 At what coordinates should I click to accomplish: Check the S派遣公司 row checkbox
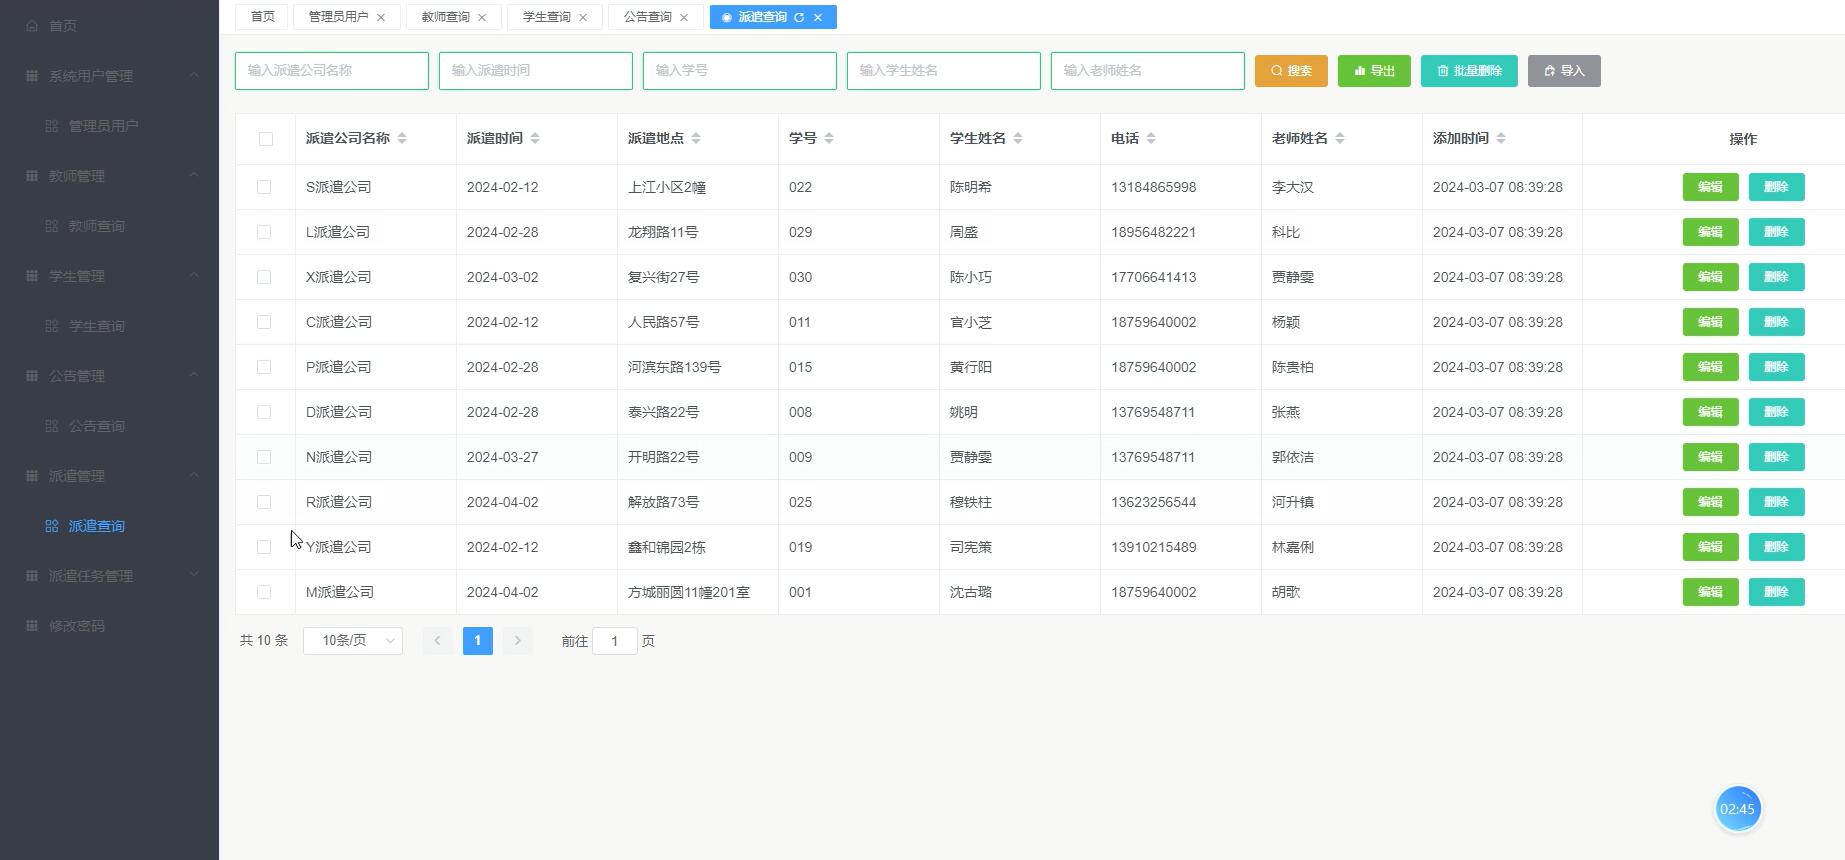(264, 187)
